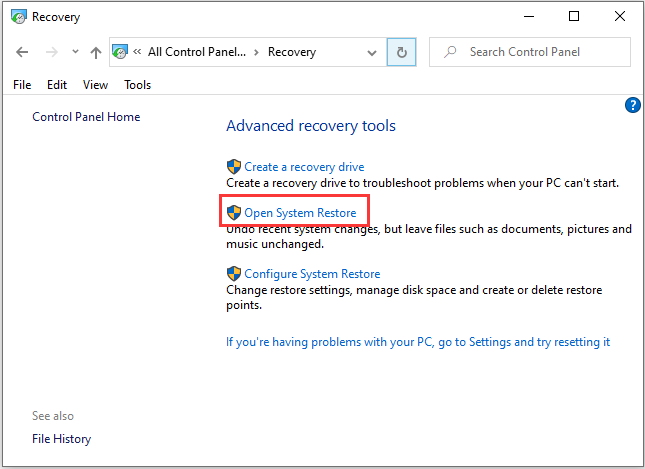Open Create a recovery drive link

(304, 167)
